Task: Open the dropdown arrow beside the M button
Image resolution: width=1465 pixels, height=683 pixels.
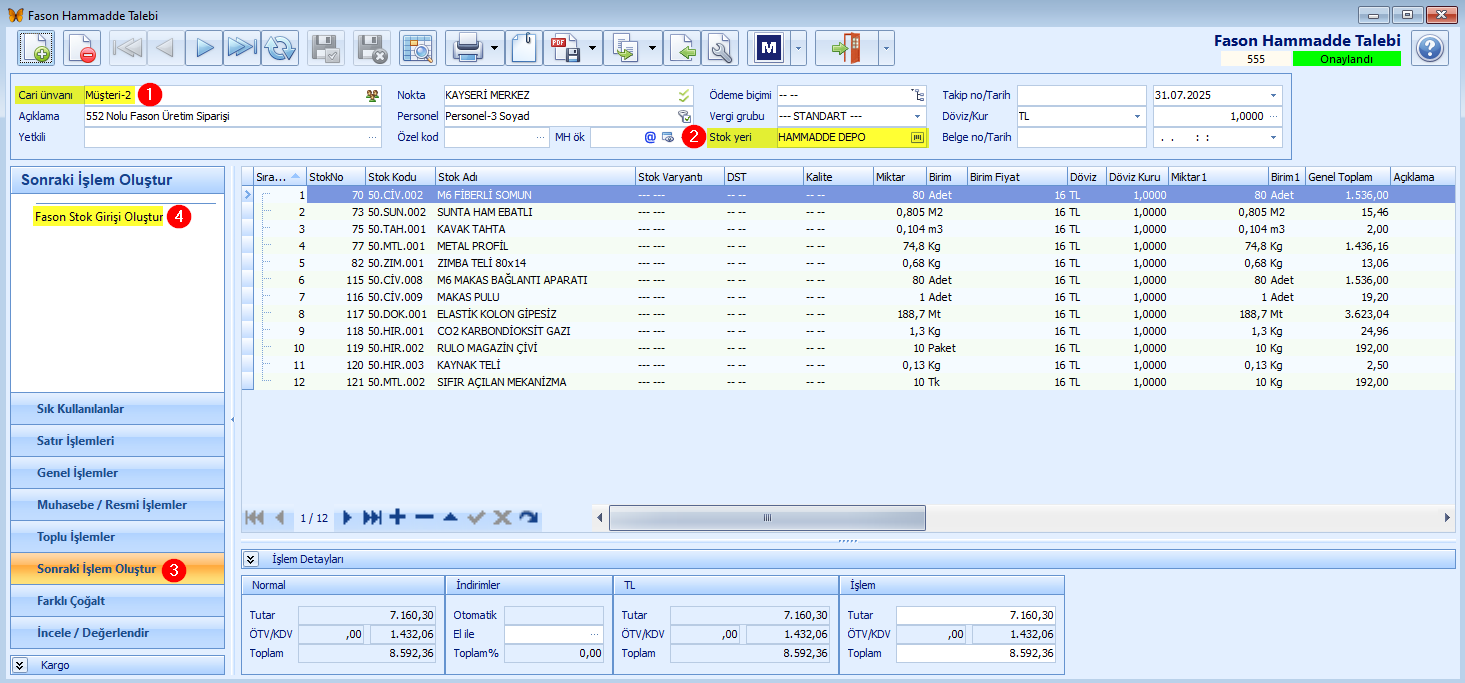Action: pyautogui.click(x=798, y=48)
